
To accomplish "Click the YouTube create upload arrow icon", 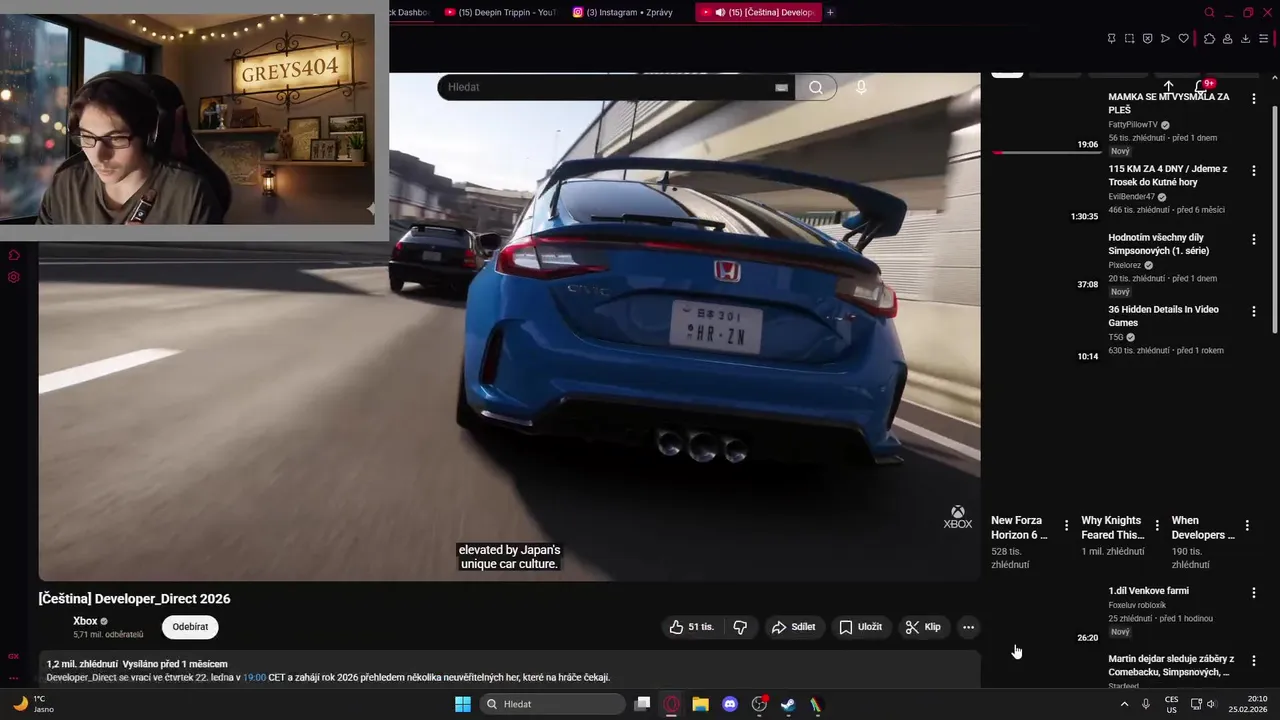I will [x=1168, y=86].
